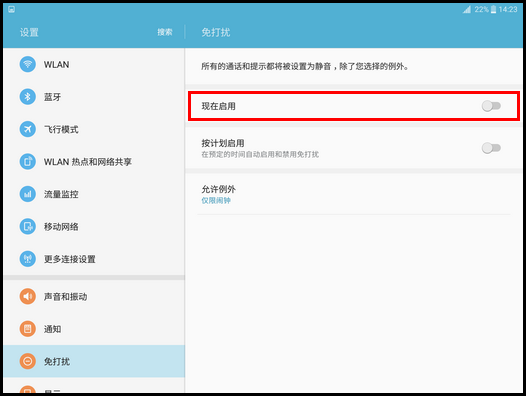Tap the notification icon for 通知
The height and width of the screenshot is (396, 526).
click(28, 329)
